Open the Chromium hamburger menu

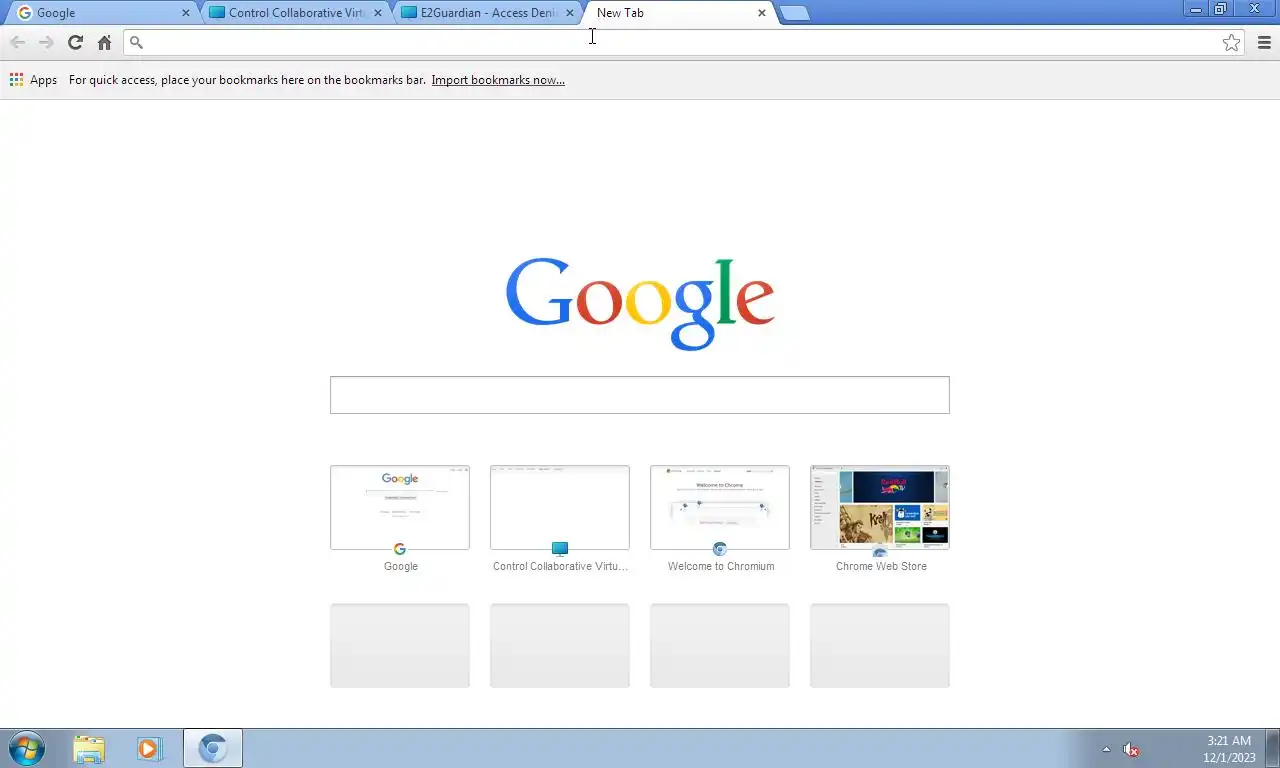[x=1264, y=42]
